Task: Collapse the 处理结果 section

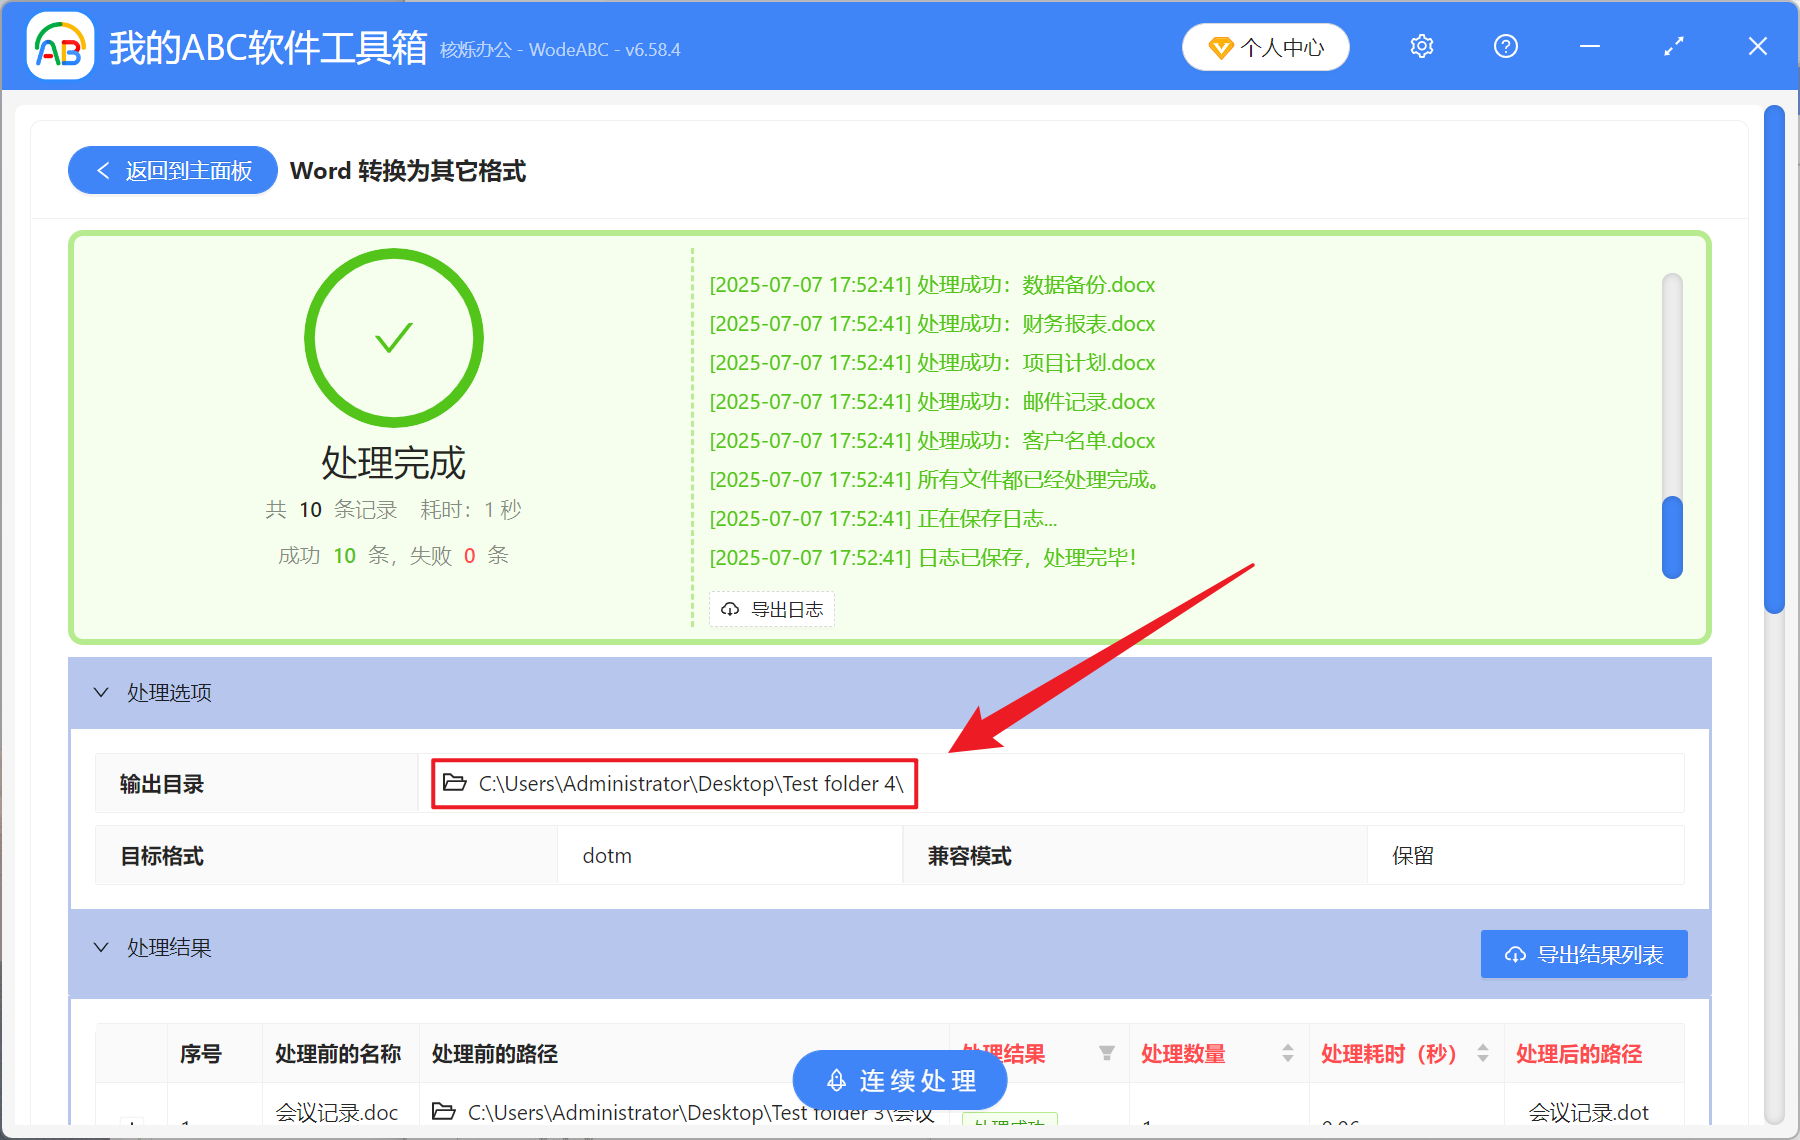Action: click(100, 947)
